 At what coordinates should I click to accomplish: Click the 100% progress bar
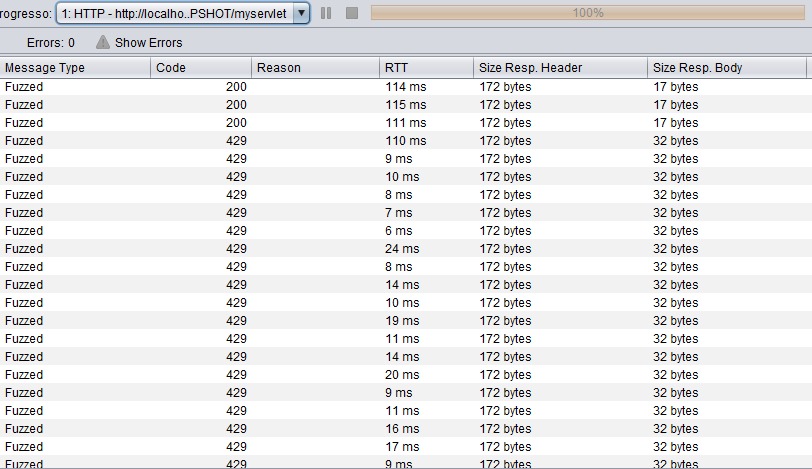(x=588, y=13)
